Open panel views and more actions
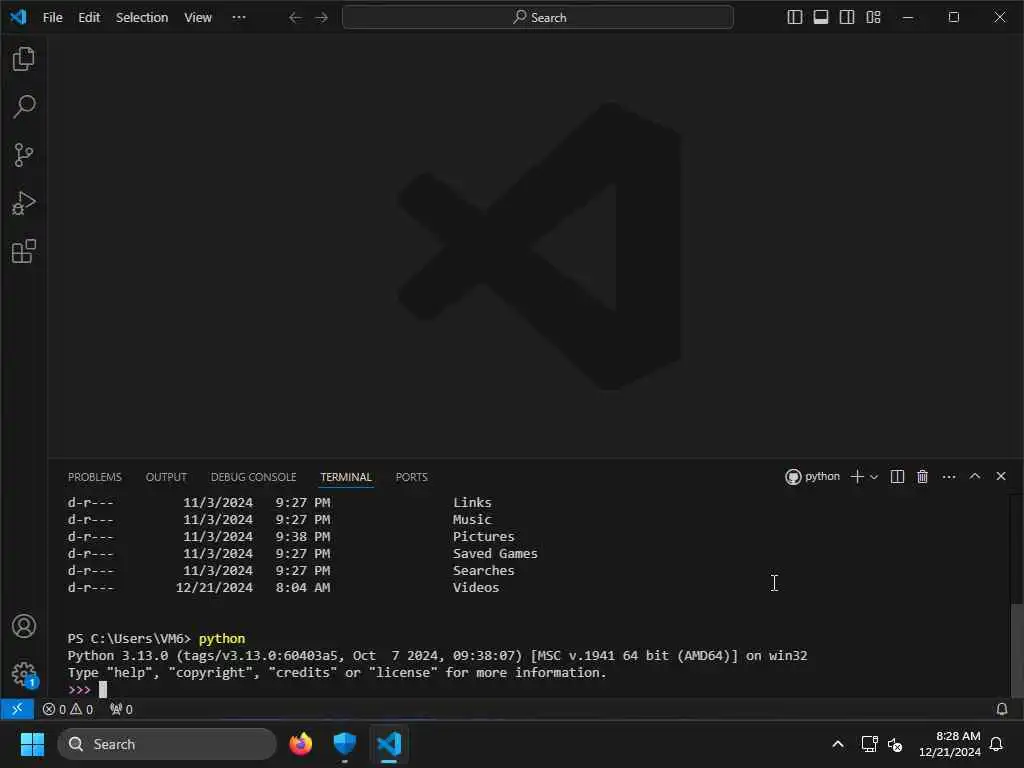Screen dimensions: 1024x768 949,477
